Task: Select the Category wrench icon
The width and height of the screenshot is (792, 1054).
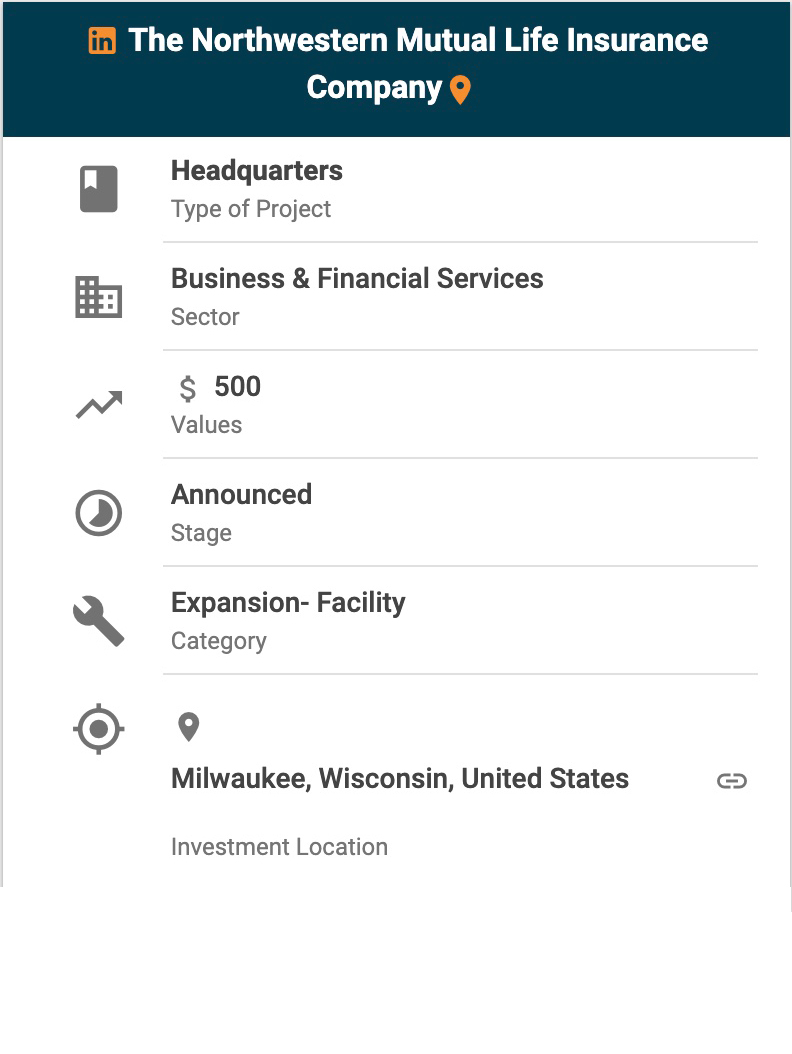Action: coord(98,621)
